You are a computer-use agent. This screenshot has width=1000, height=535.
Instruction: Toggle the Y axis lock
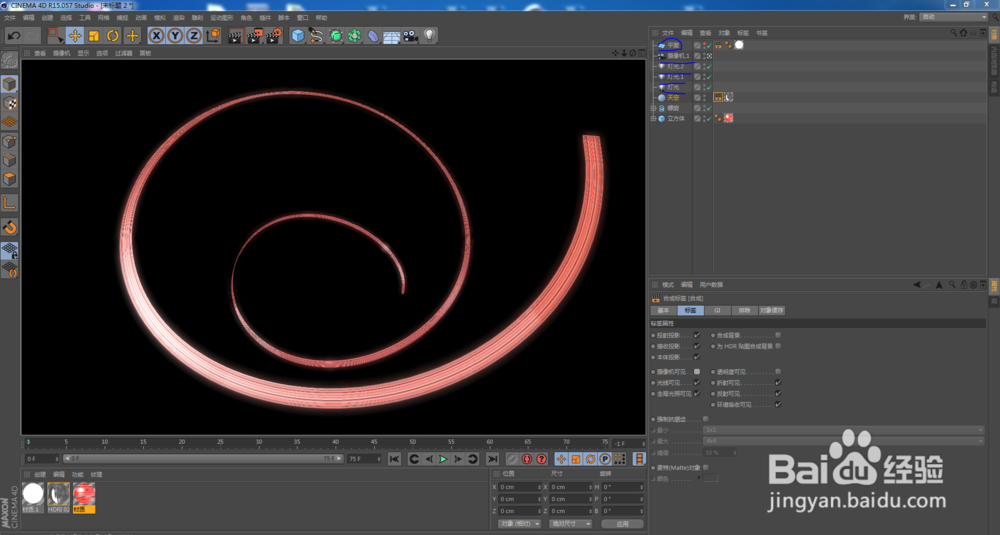click(175, 36)
